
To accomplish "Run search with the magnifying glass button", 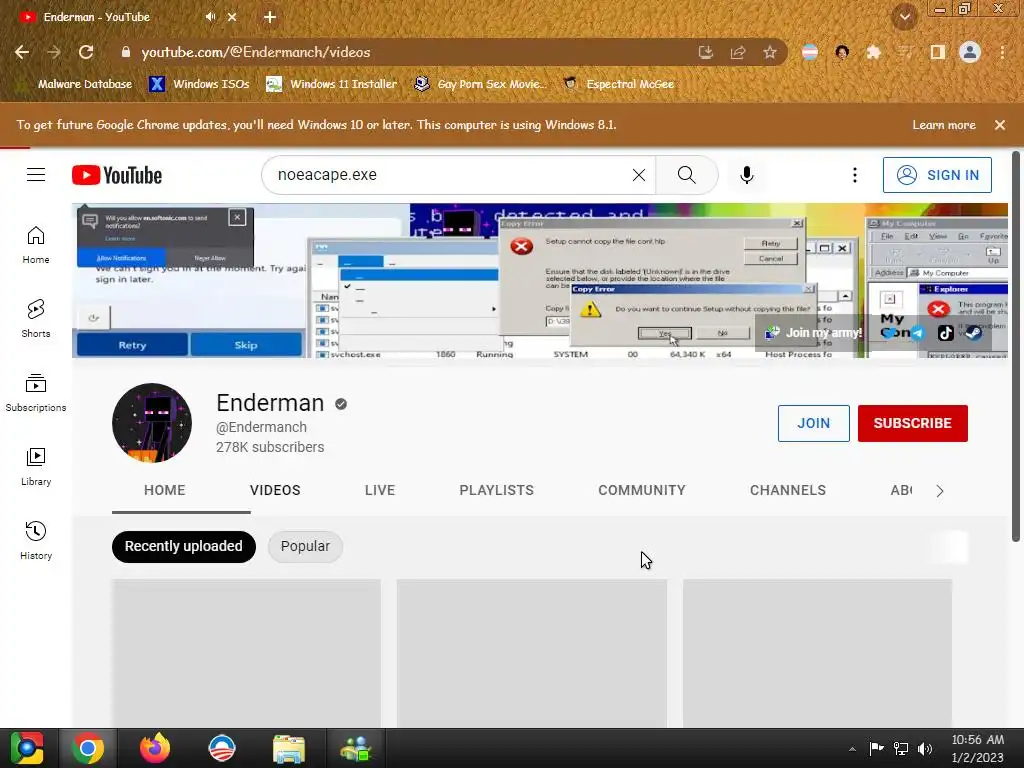I will [686, 175].
